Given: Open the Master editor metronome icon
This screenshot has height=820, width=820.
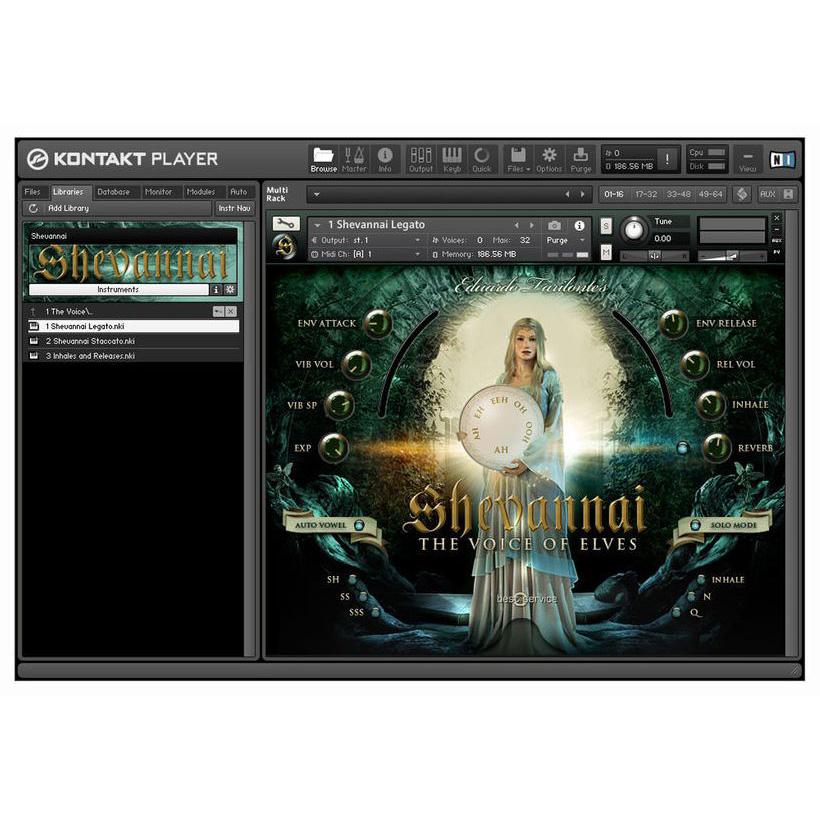Looking at the screenshot, I should [354, 159].
